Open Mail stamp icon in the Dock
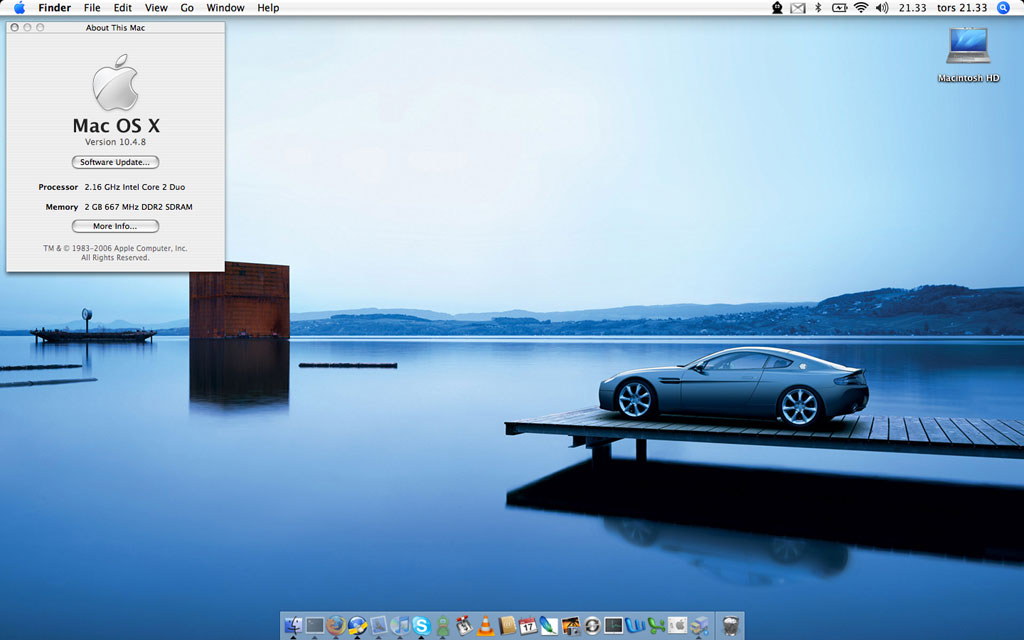 (379, 626)
